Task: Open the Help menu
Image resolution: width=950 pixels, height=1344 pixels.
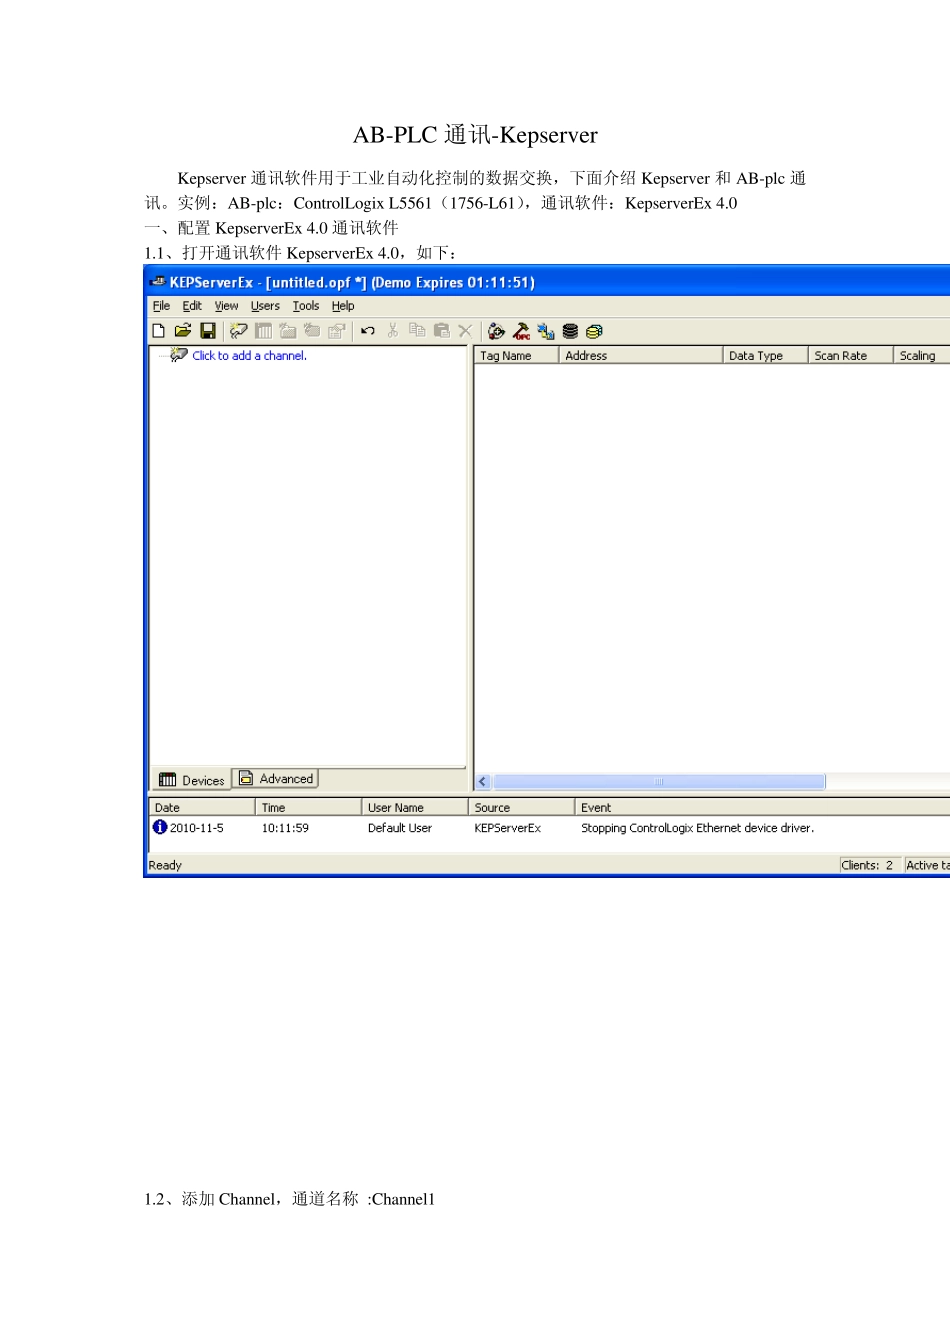Action: pyautogui.click(x=343, y=306)
